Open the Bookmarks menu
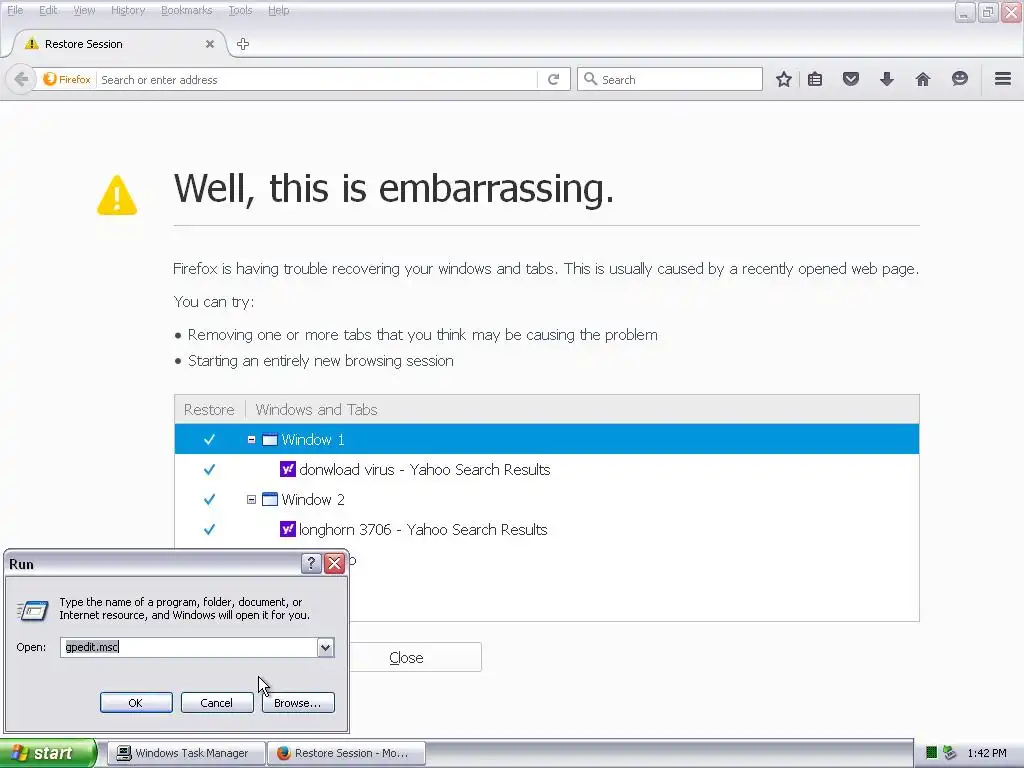 pyautogui.click(x=187, y=10)
